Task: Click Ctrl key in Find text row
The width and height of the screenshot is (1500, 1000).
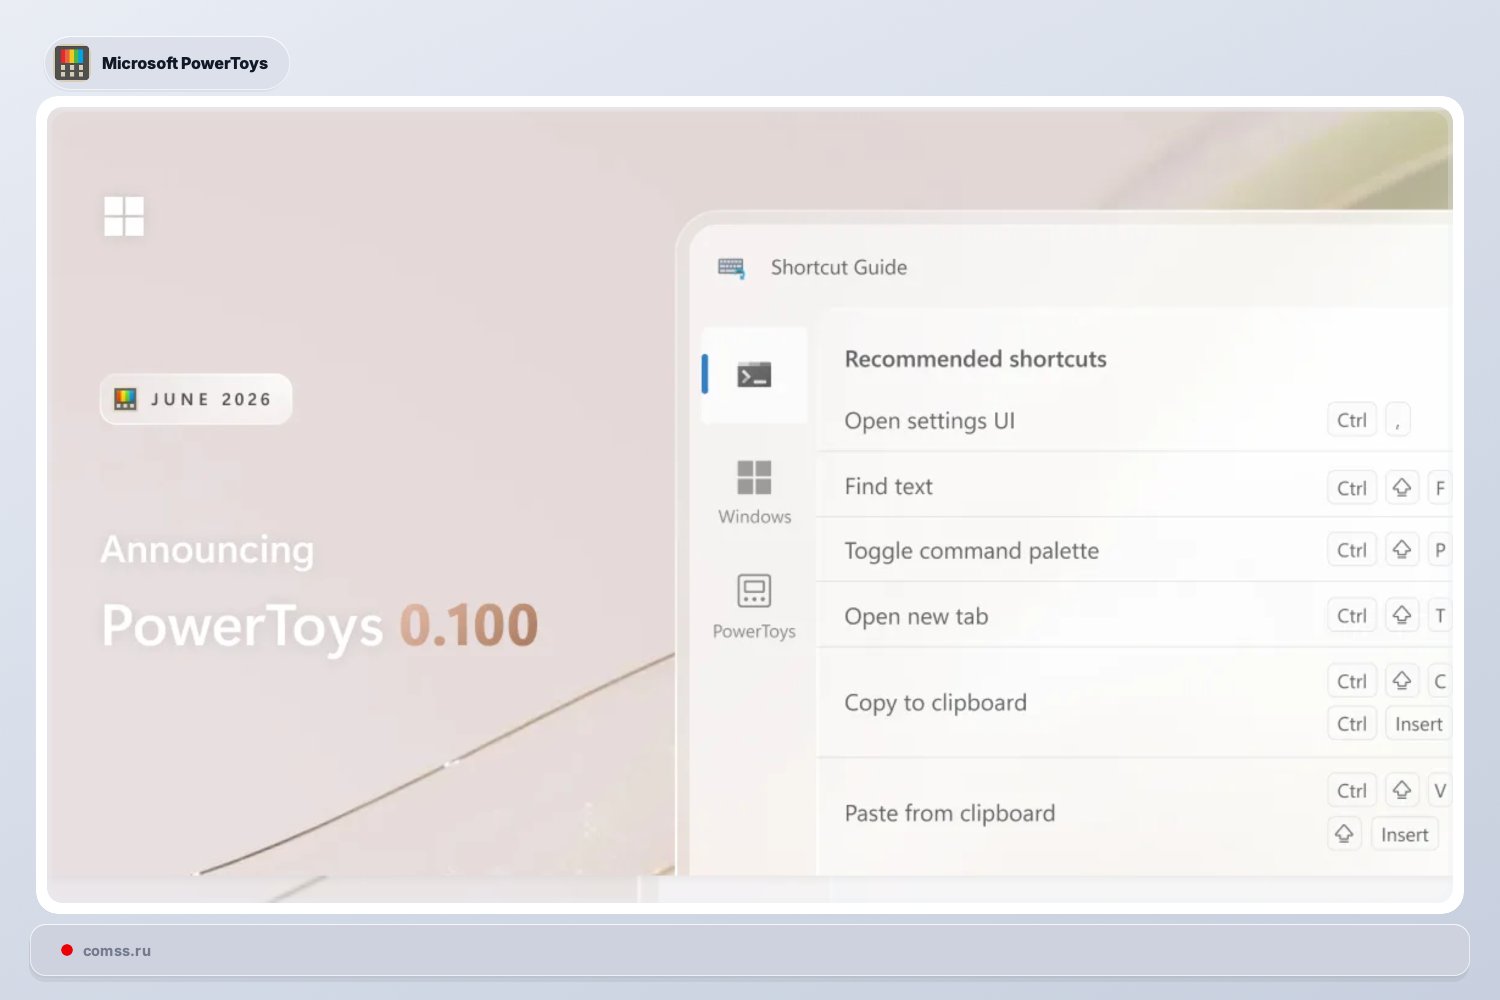Action: click(1352, 487)
